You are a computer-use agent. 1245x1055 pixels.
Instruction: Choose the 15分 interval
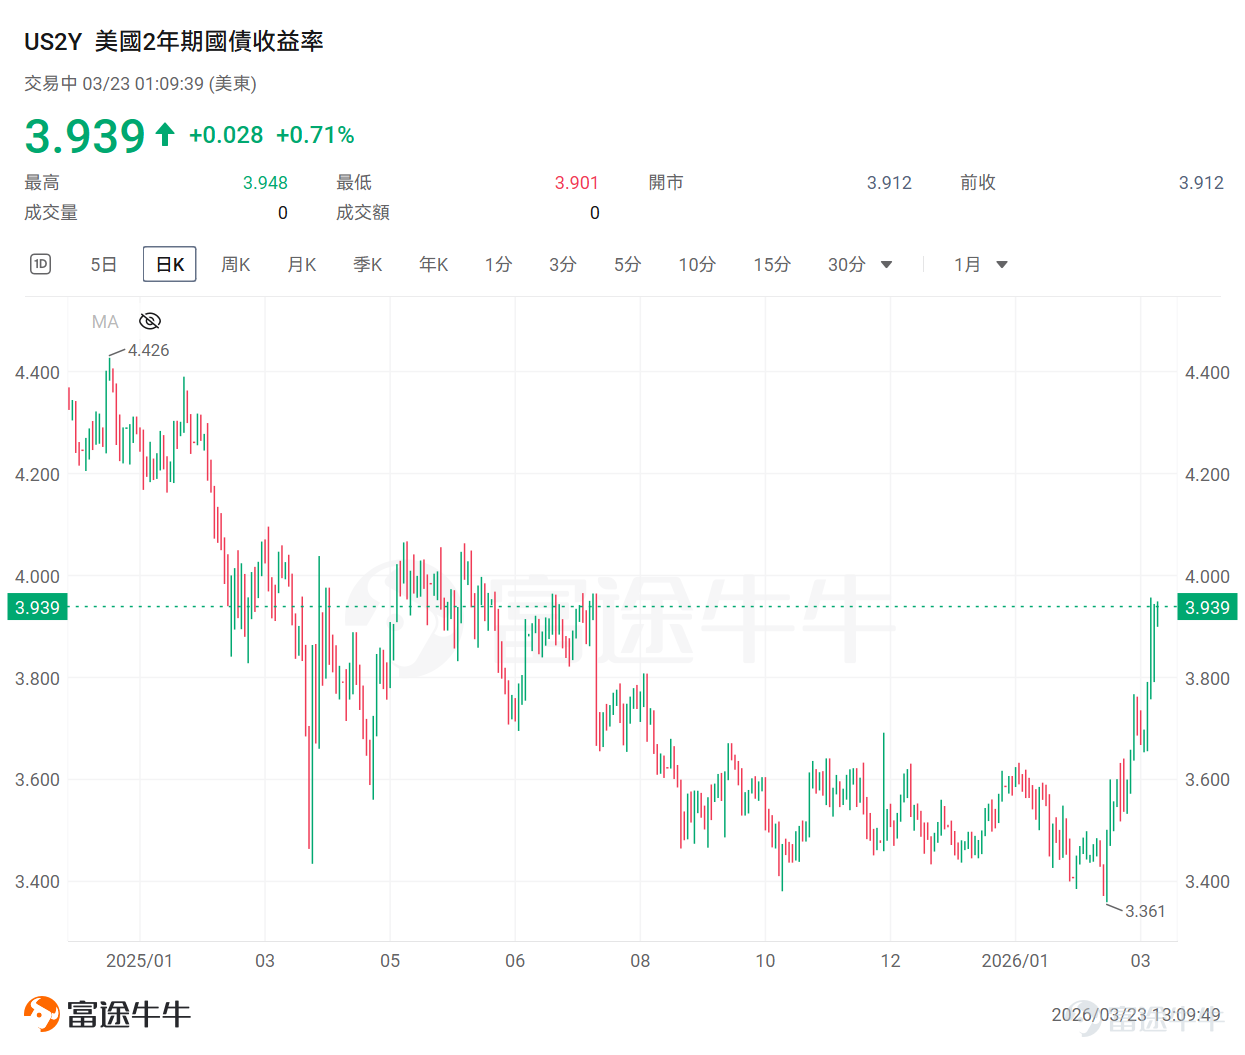tap(772, 264)
